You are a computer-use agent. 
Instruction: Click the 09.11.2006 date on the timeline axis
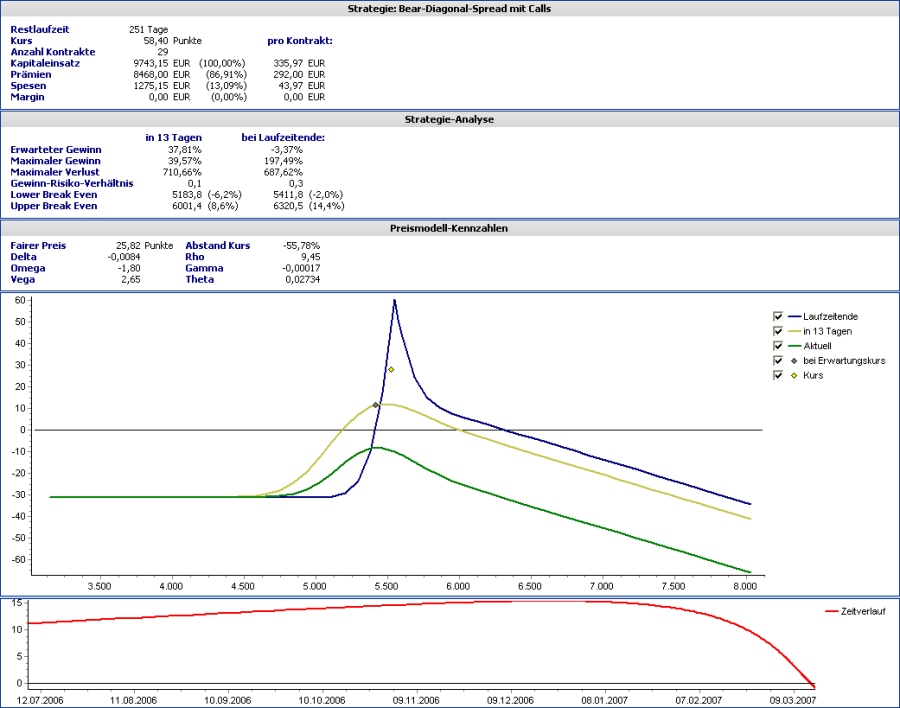pos(417,700)
